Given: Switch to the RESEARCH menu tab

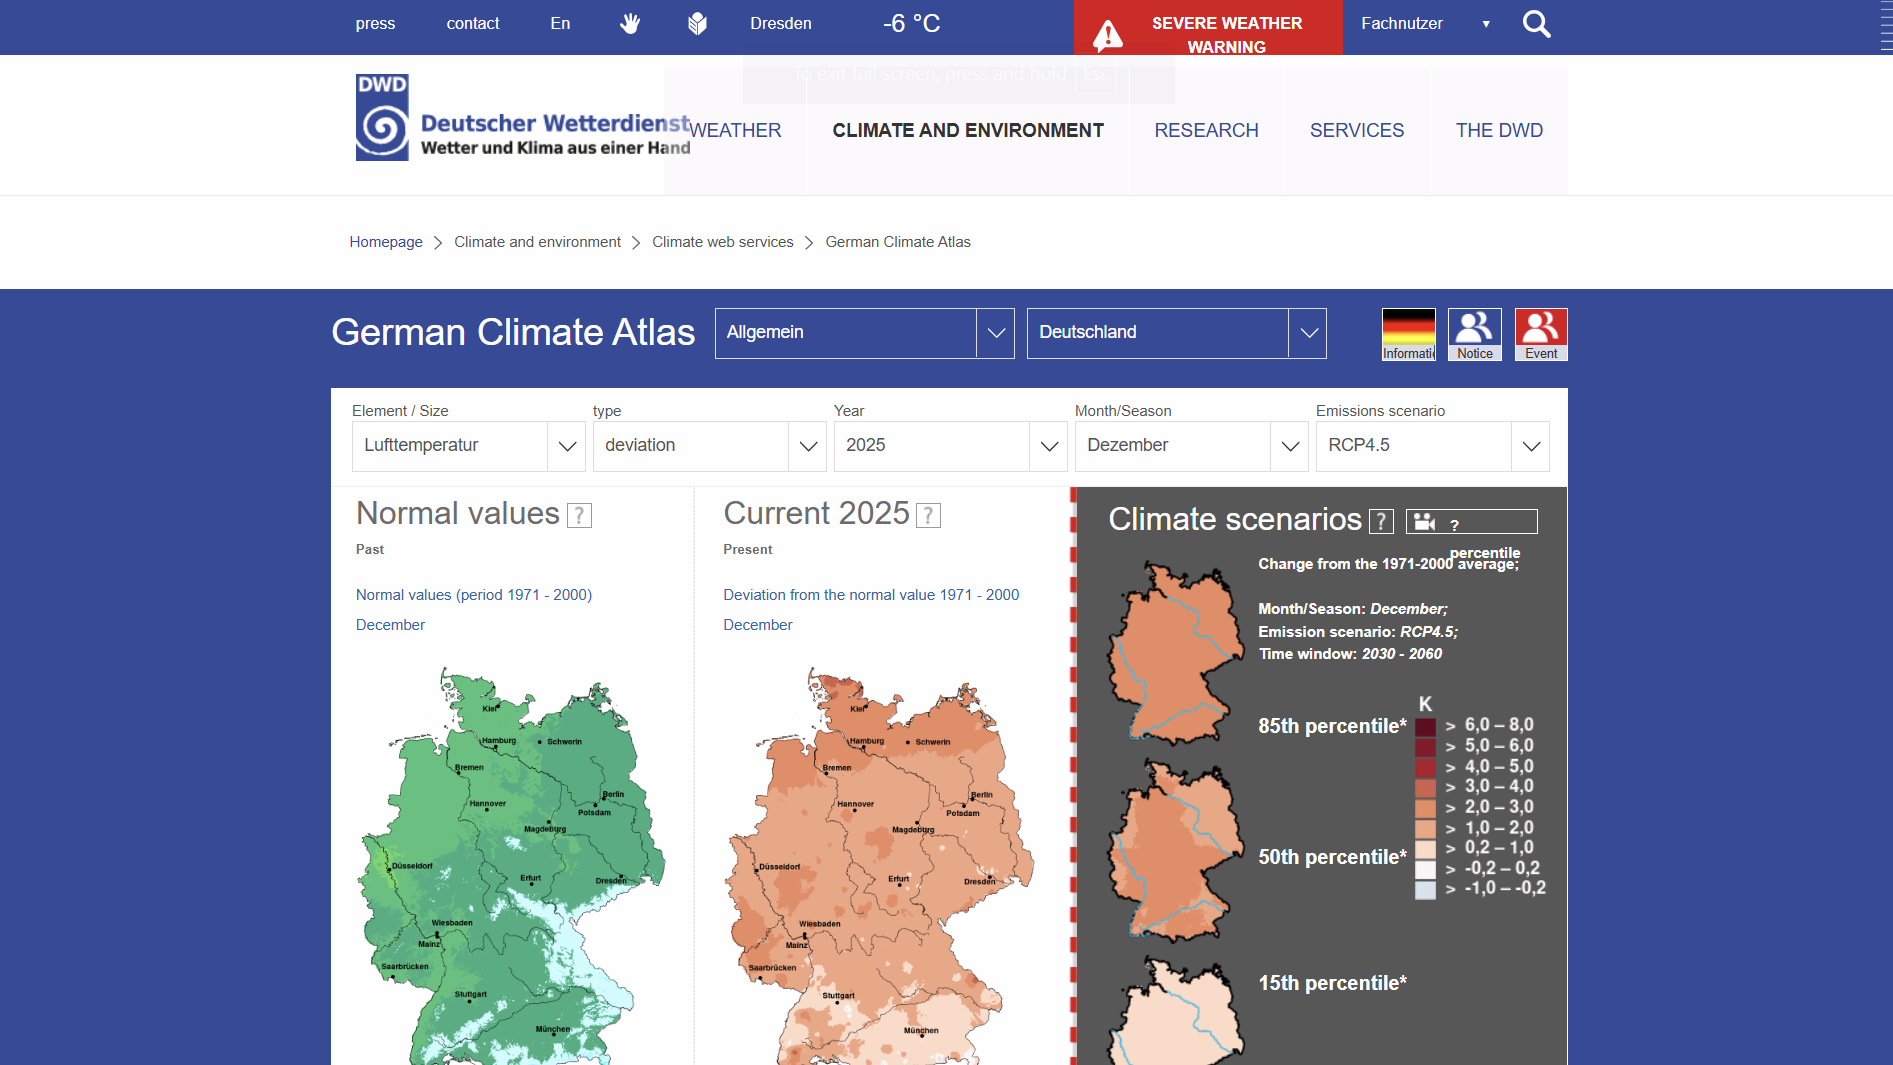Looking at the screenshot, I should [1206, 130].
